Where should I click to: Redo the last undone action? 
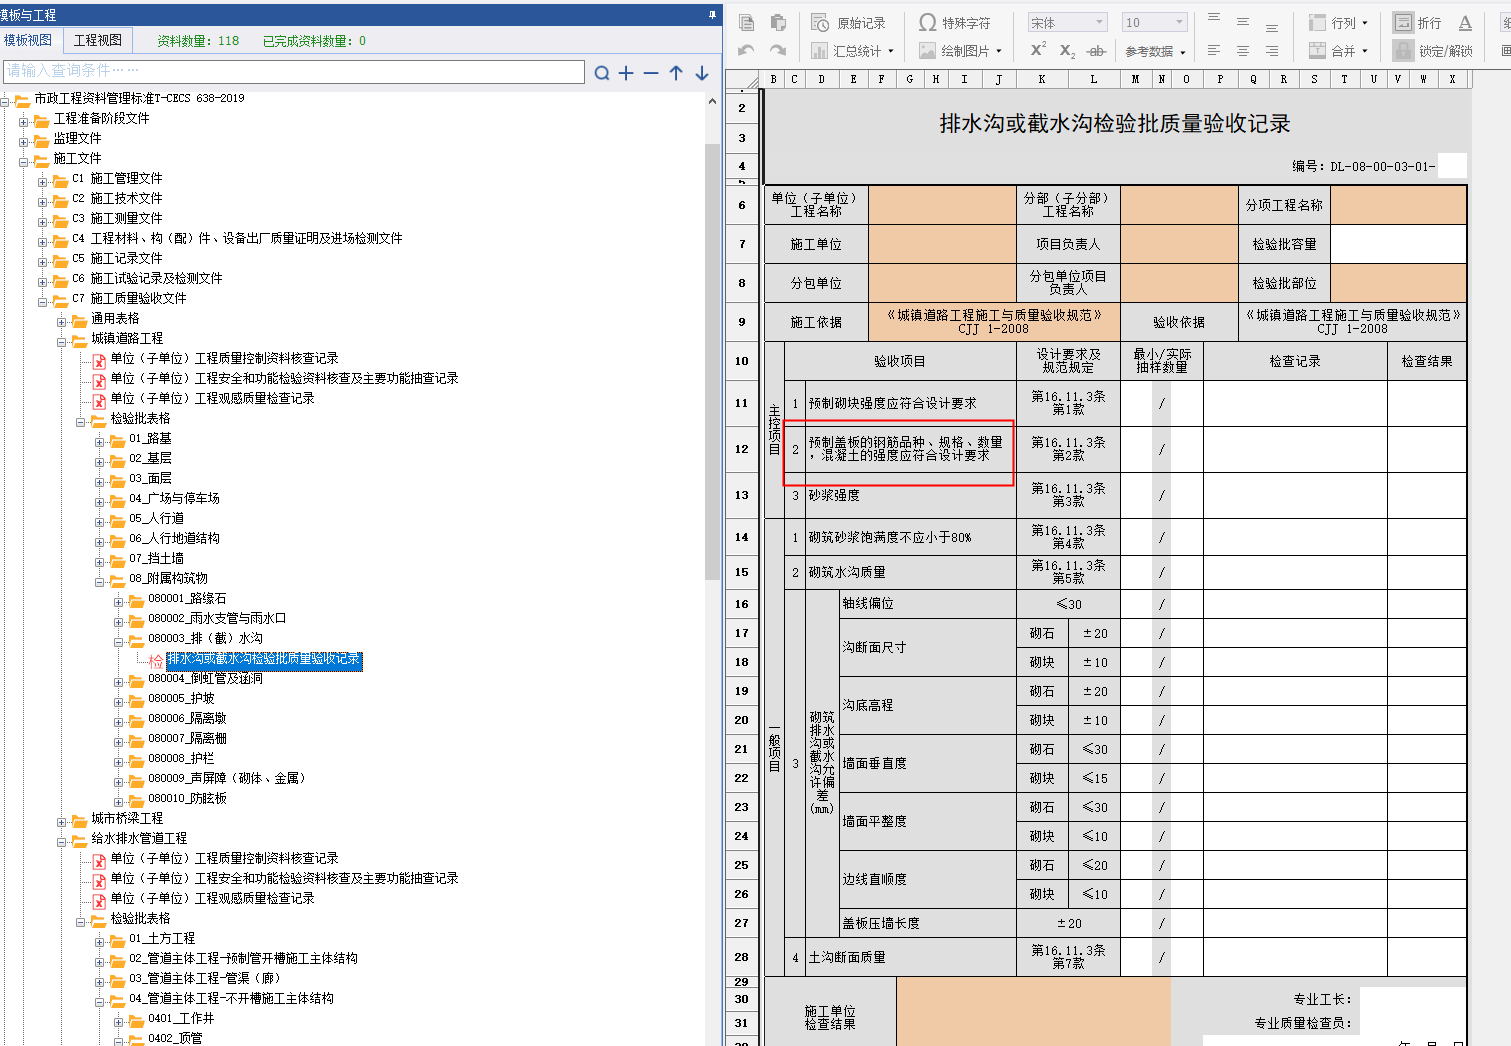click(778, 50)
